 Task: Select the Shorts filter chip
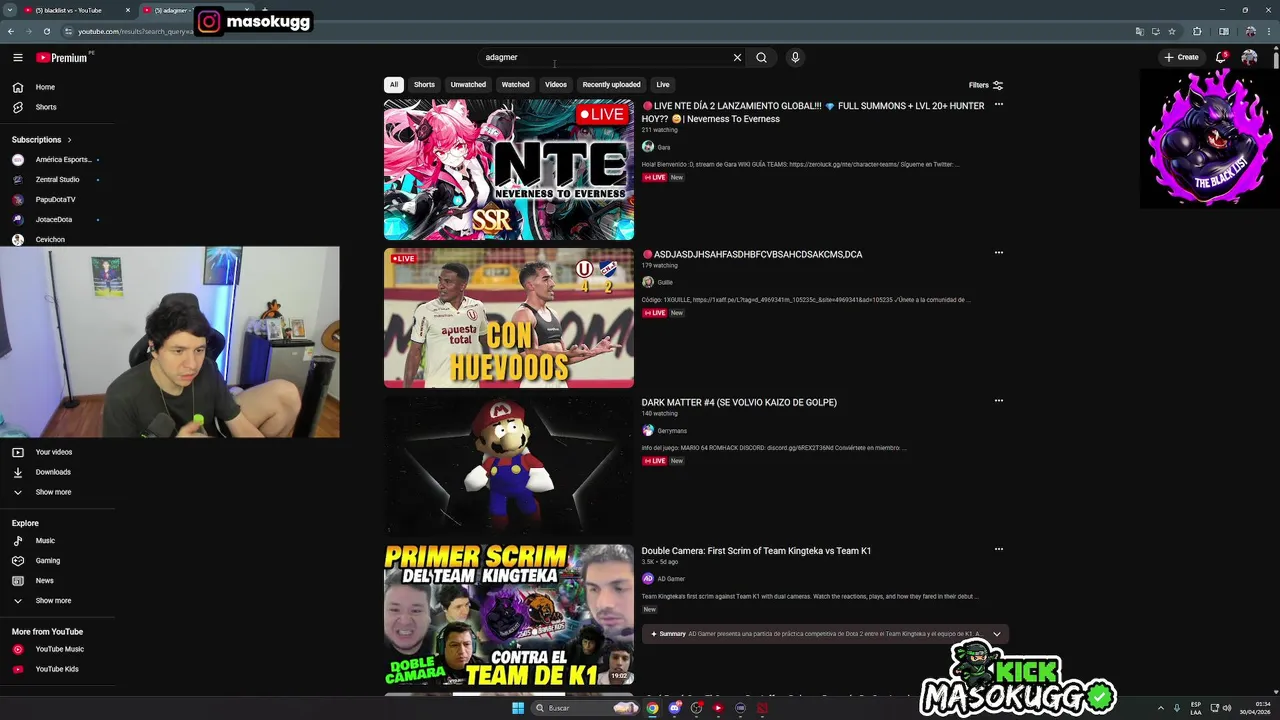(424, 85)
